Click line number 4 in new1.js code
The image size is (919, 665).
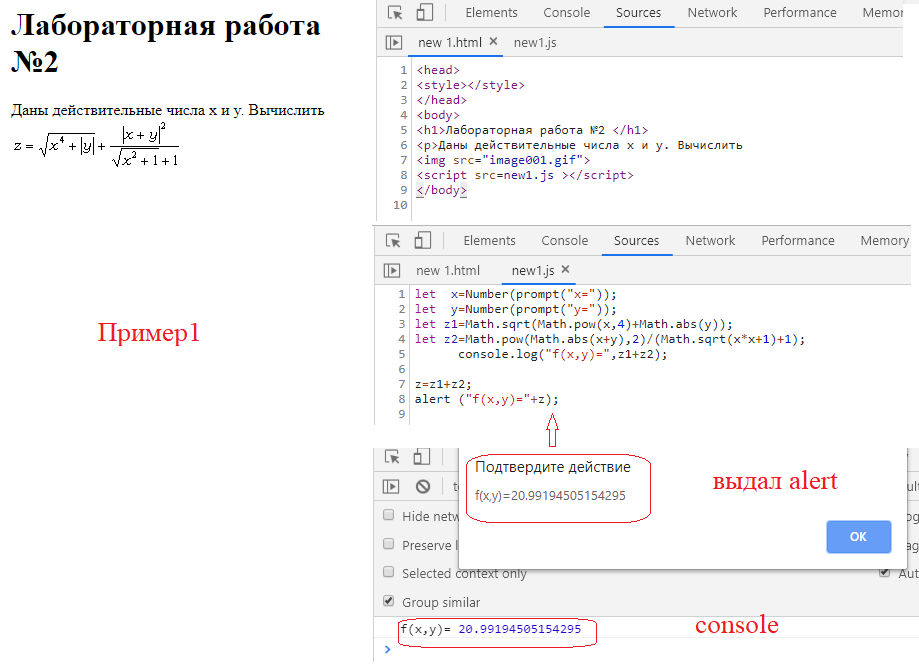(403, 340)
